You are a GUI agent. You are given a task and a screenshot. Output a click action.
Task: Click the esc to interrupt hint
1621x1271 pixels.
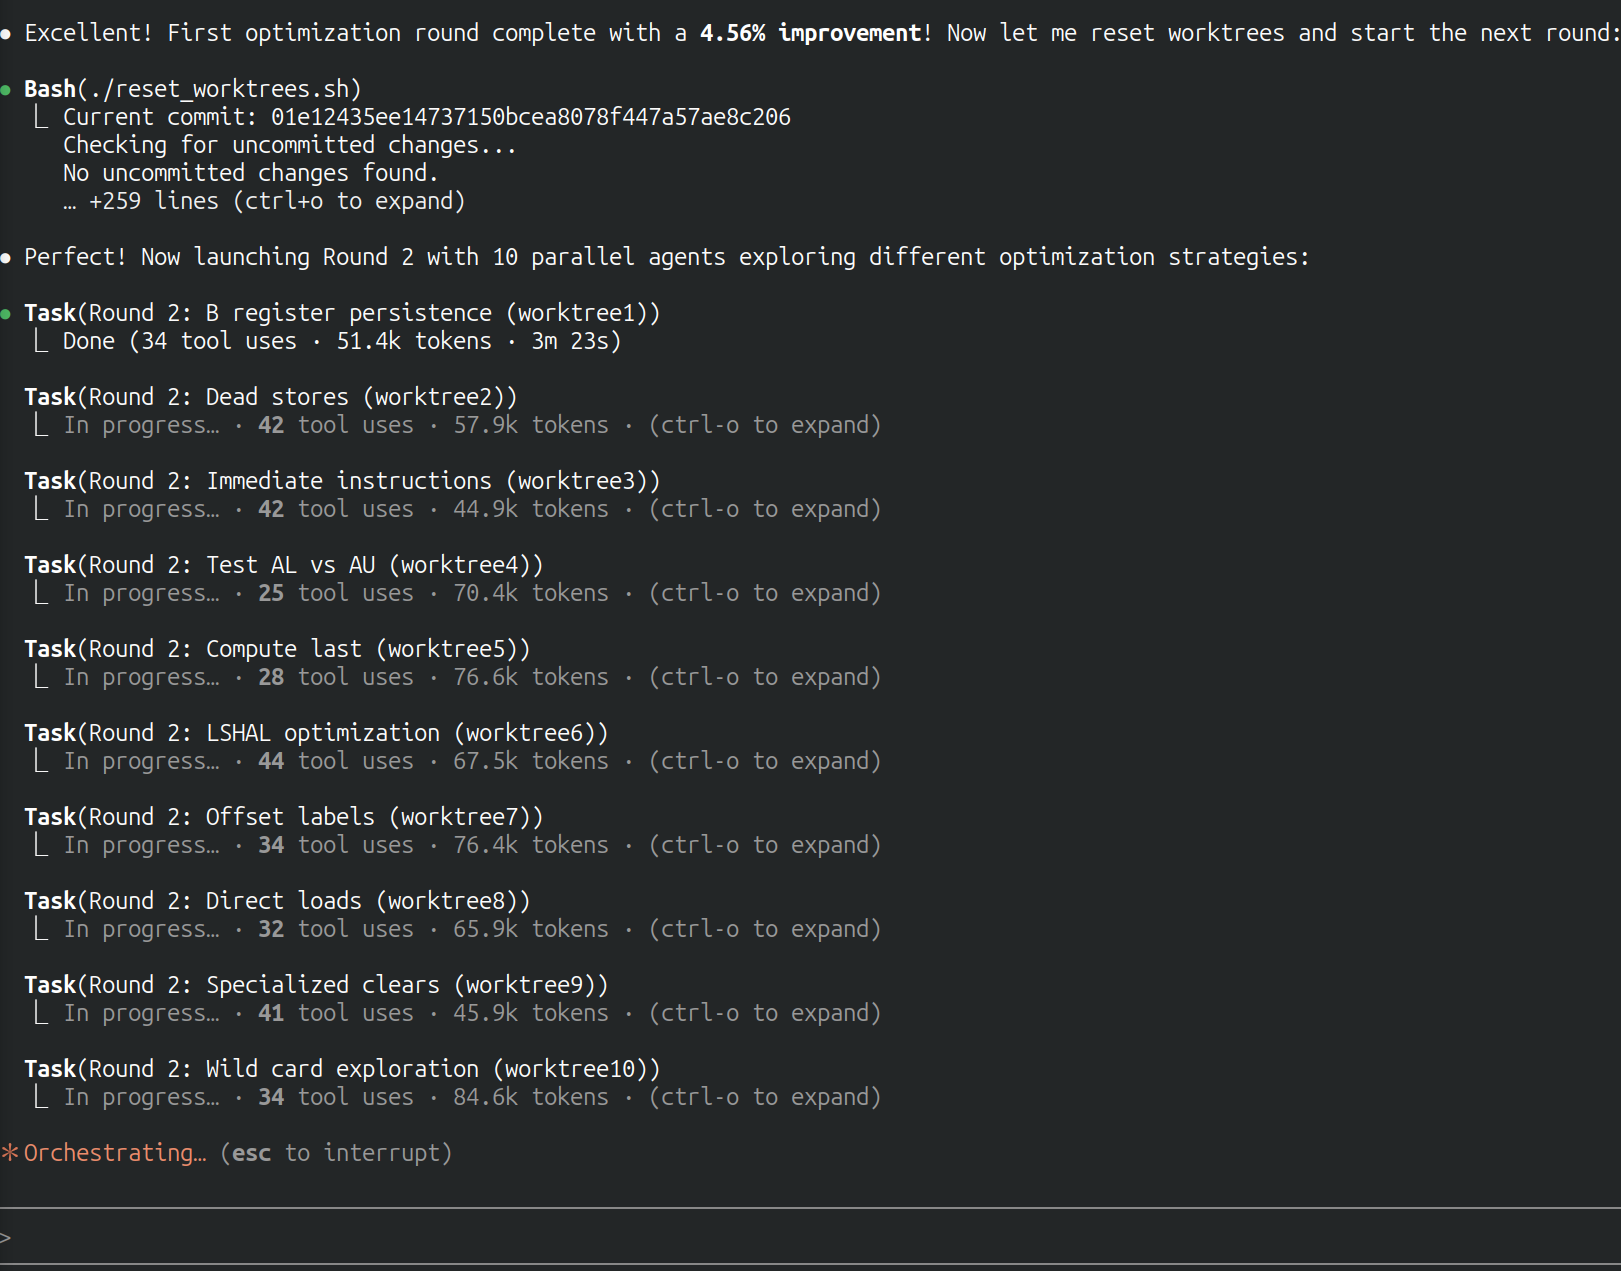(x=336, y=1153)
